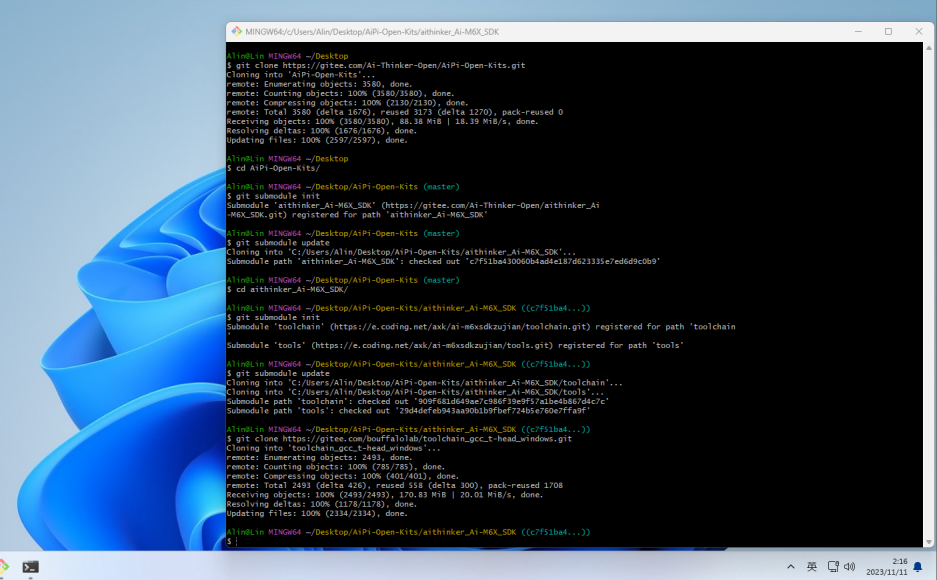Switch input method via the 英 indicator
Image resolution: width=937 pixels, height=580 pixels.
812,566
